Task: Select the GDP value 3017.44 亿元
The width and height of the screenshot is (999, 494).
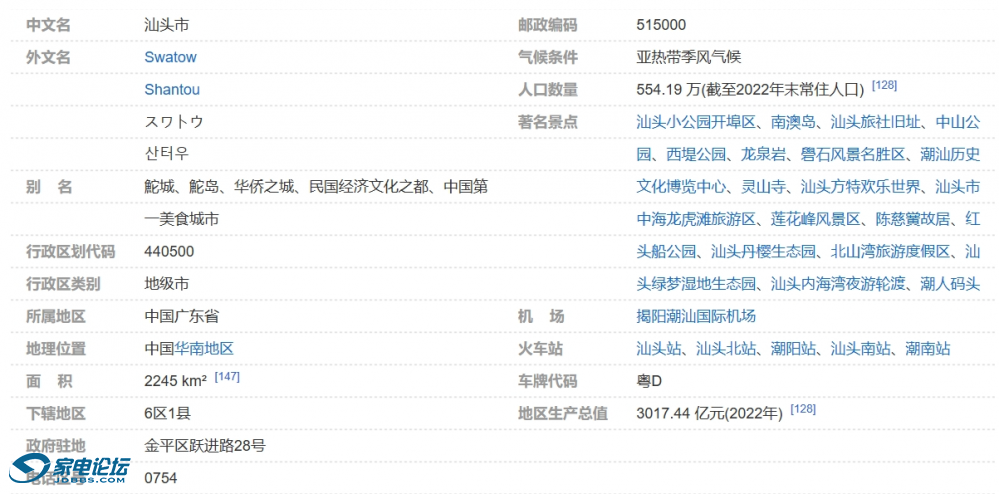Action: click(680, 413)
